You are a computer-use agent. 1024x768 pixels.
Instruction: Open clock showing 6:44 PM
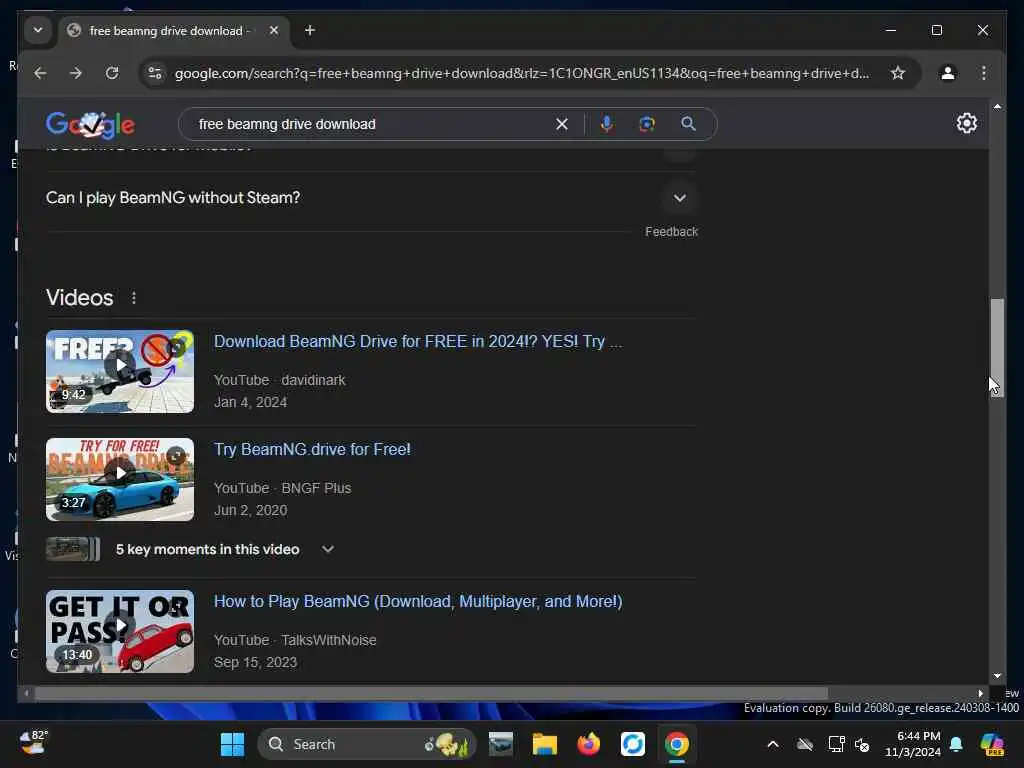[912, 744]
